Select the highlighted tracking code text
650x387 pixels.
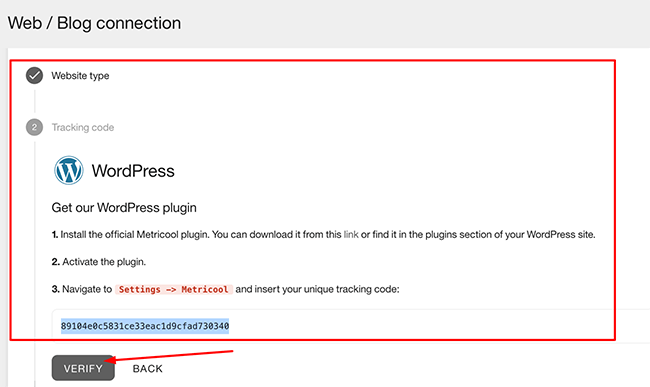[x=145, y=326]
